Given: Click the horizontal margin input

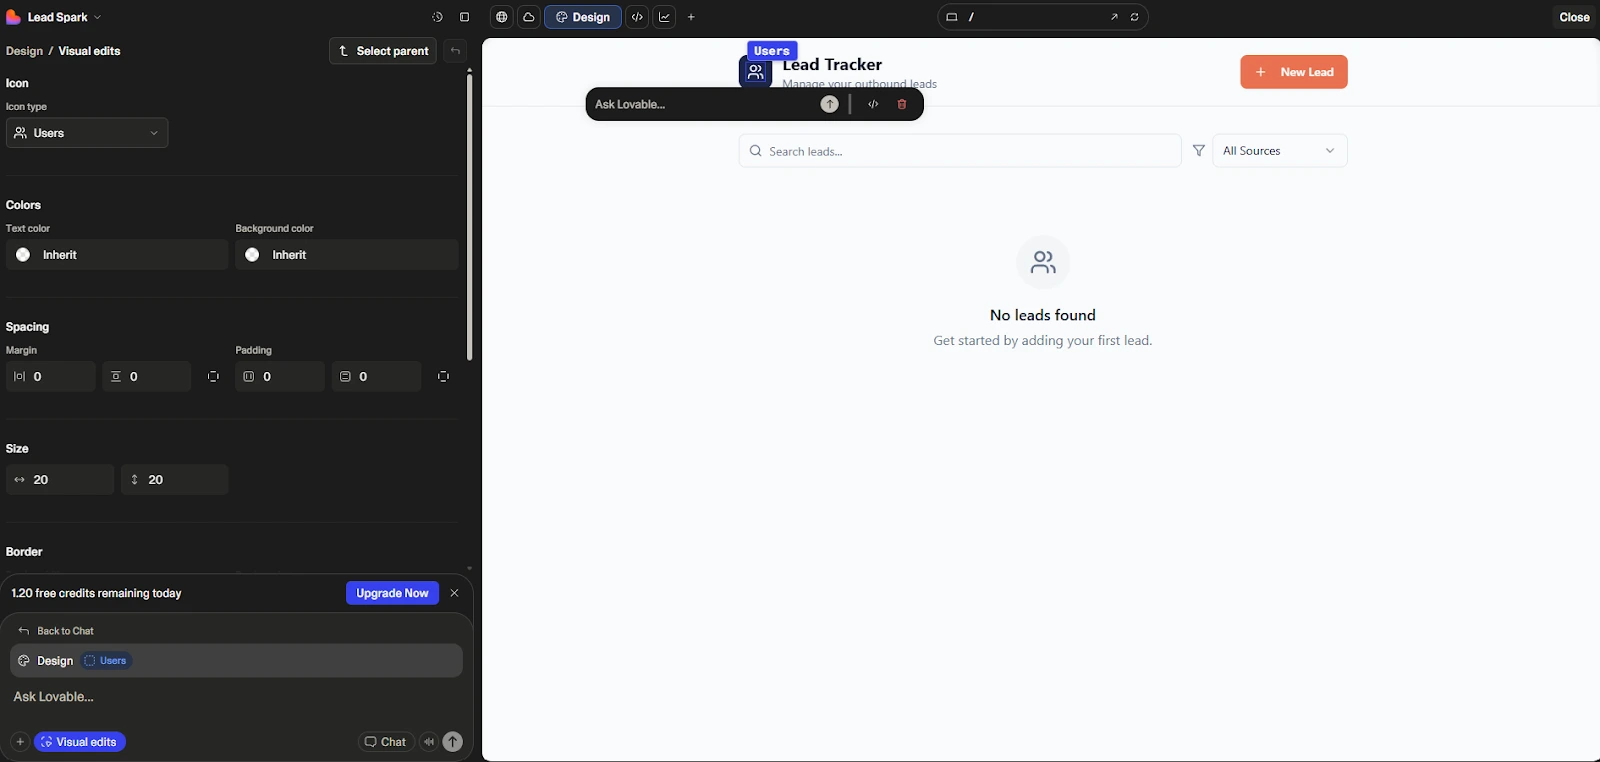Looking at the screenshot, I should (51, 377).
